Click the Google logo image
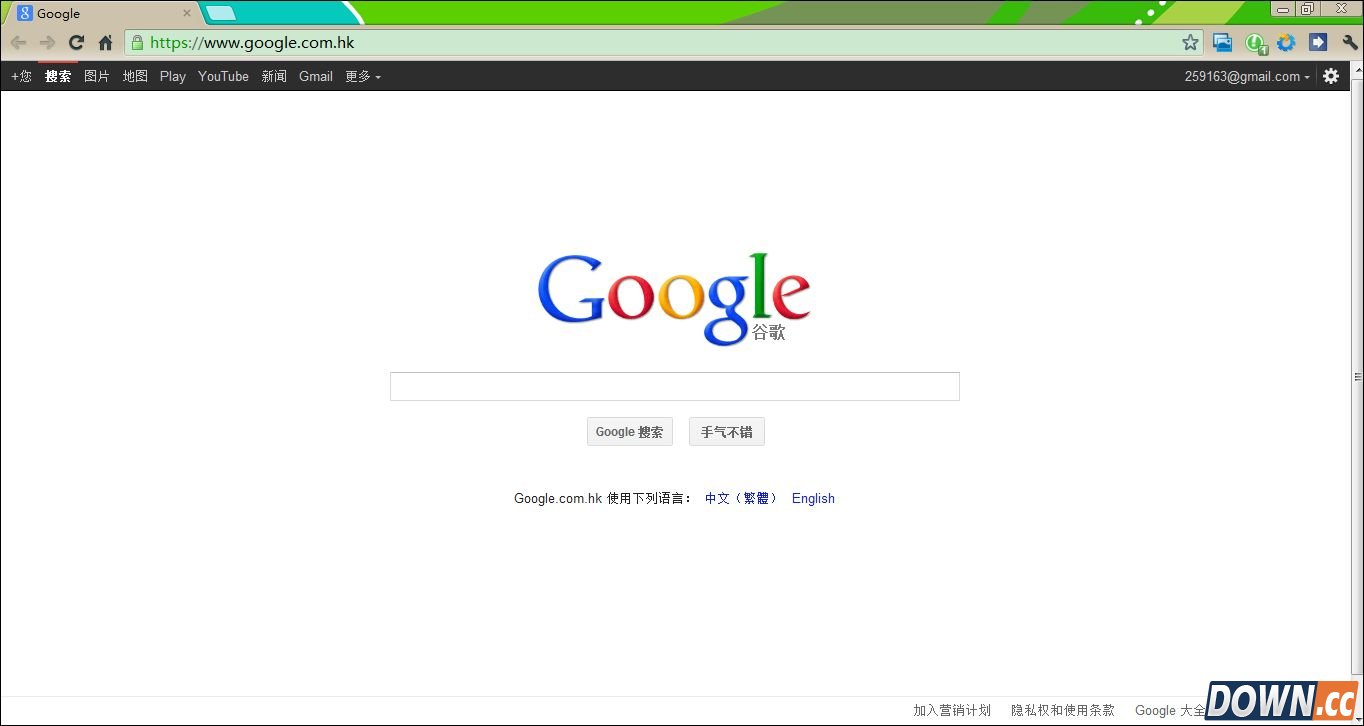Image resolution: width=1364 pixels, height=726 pixels. click(674, 298)
